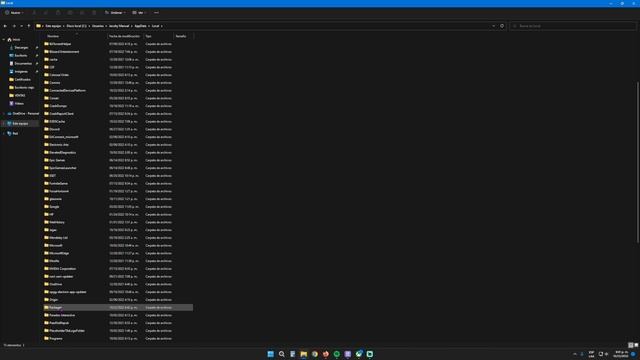Switch to large icons view toggle
Screen dimensions: 640x360
(636, 345)
